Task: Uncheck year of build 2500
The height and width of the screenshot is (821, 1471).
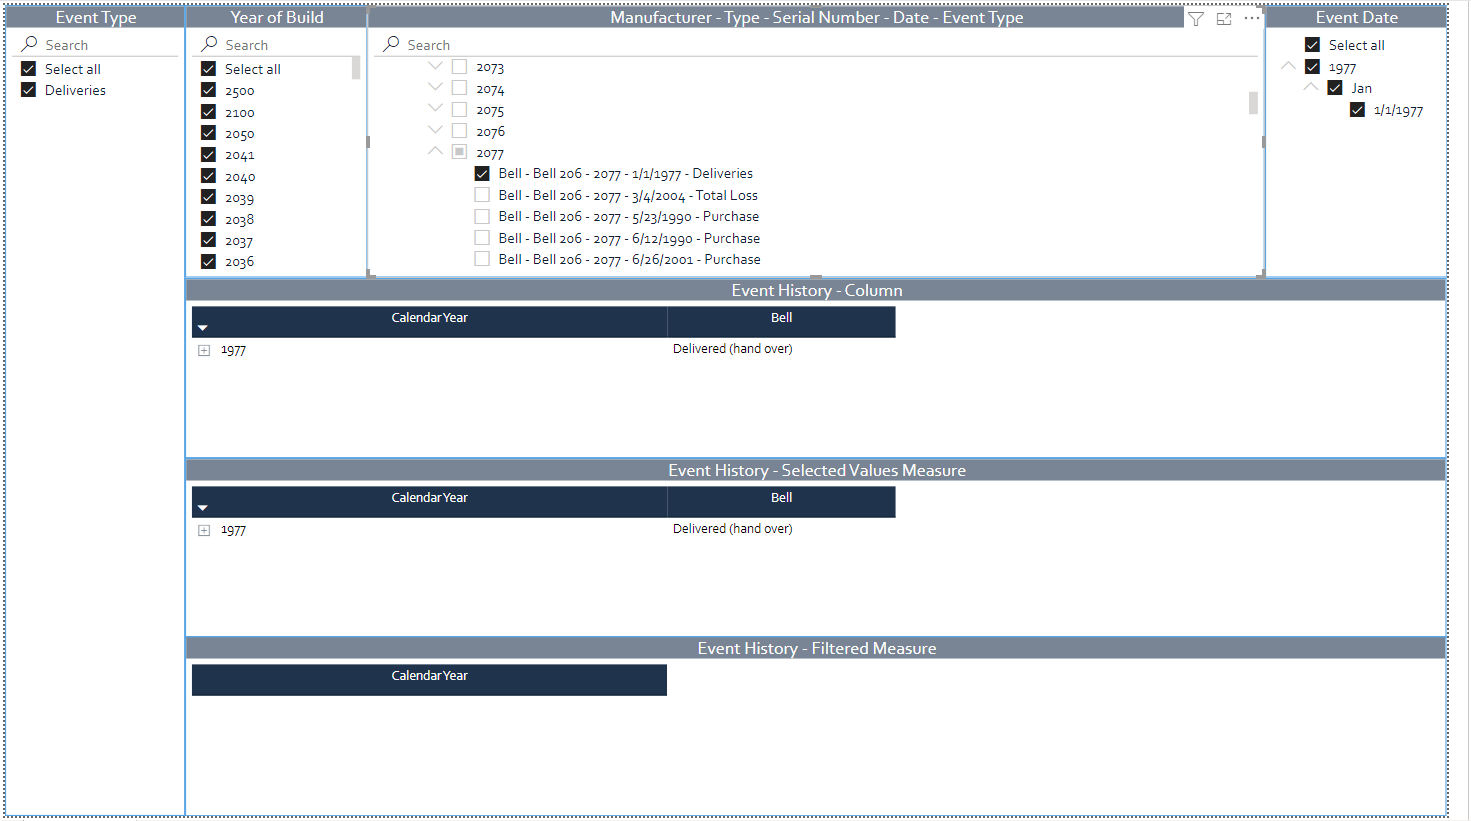Action: 208,90
